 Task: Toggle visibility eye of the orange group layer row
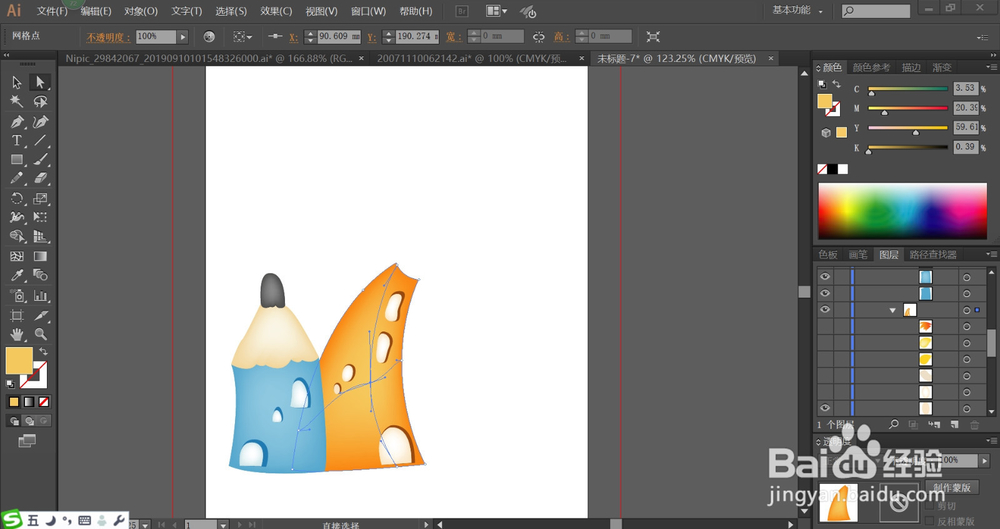[825, 309]
